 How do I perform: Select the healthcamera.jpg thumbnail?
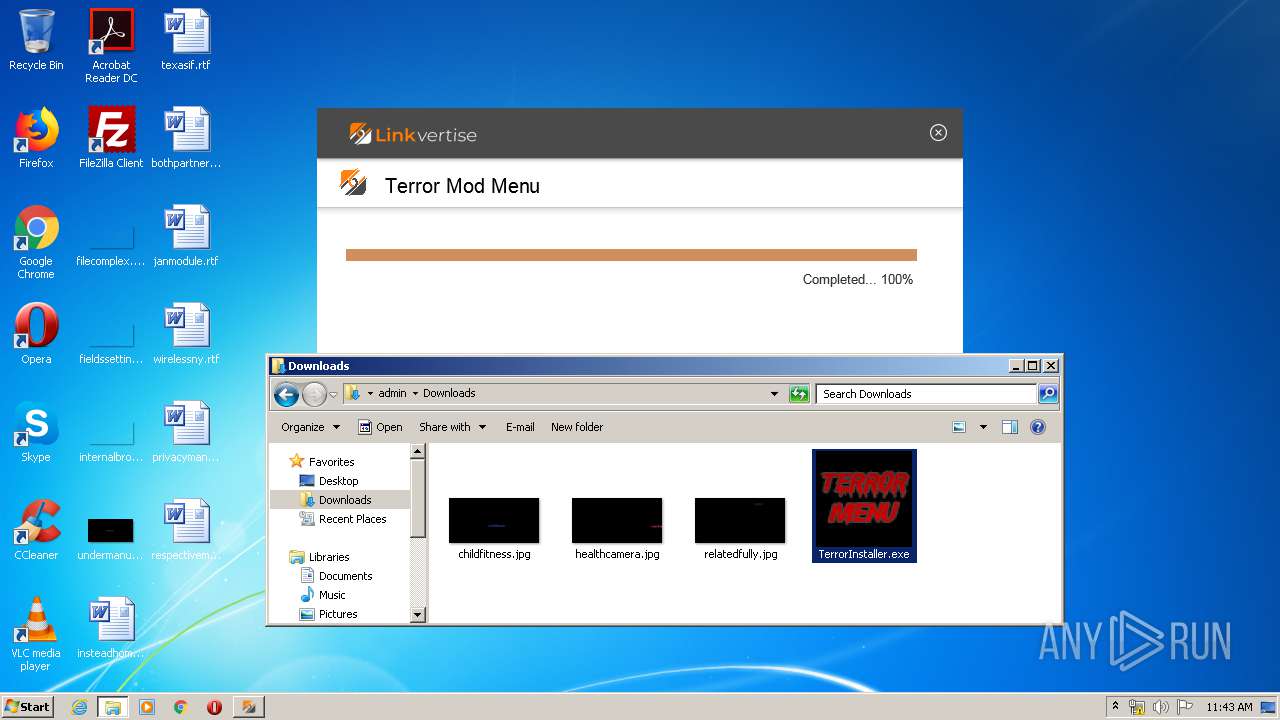pyautogui.click(x=617, y=529)
